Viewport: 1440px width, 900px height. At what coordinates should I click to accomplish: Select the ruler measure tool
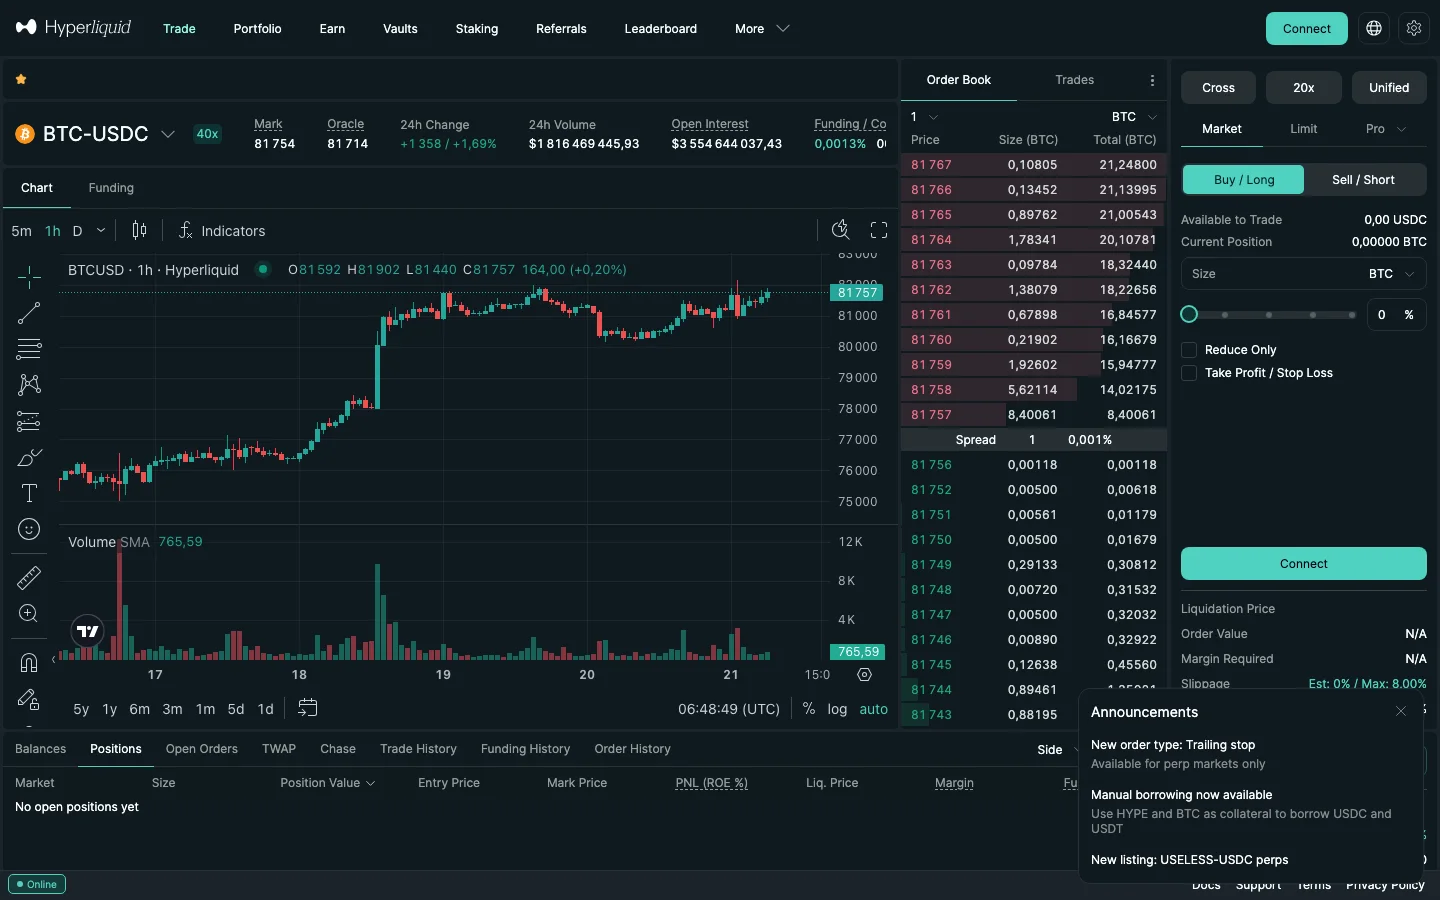pyautogui.click(x=29, y=577)
